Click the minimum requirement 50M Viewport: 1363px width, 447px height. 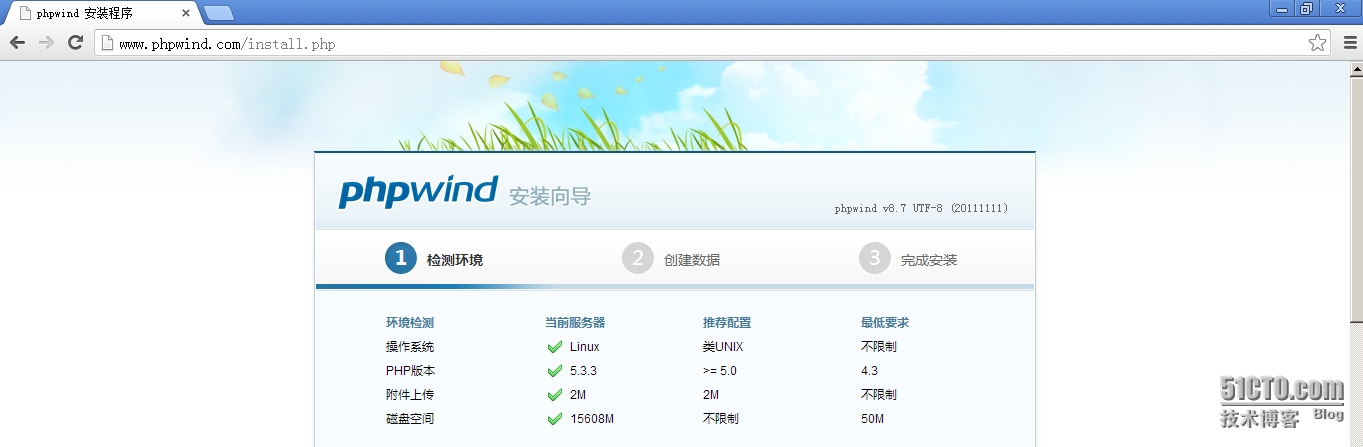(873, 419)
